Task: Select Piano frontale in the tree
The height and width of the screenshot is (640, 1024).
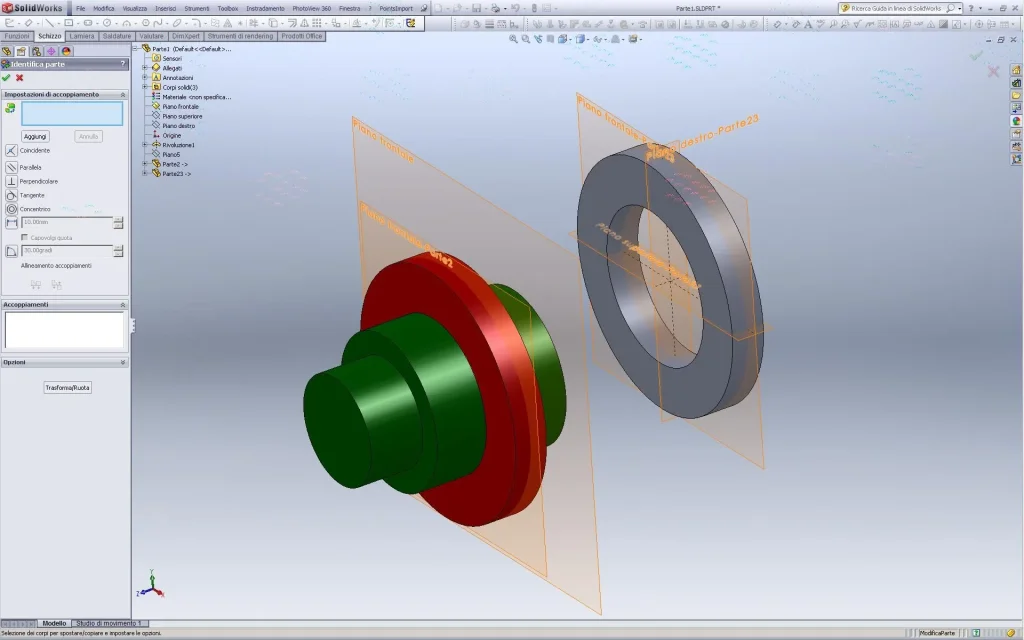Action: (180, 106)
